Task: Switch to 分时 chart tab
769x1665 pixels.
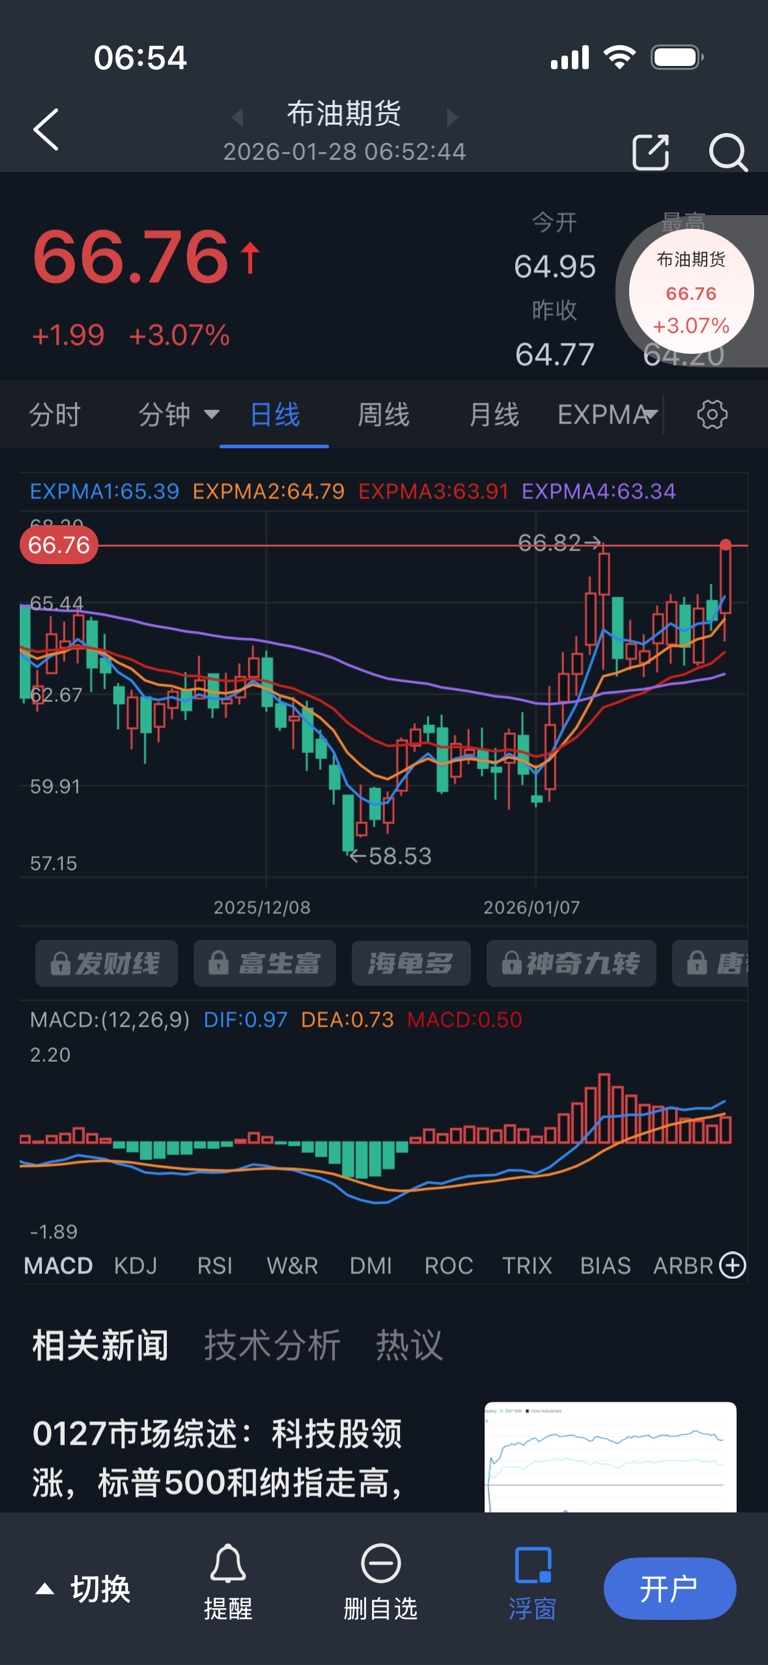Action: [x=54, y=414]
